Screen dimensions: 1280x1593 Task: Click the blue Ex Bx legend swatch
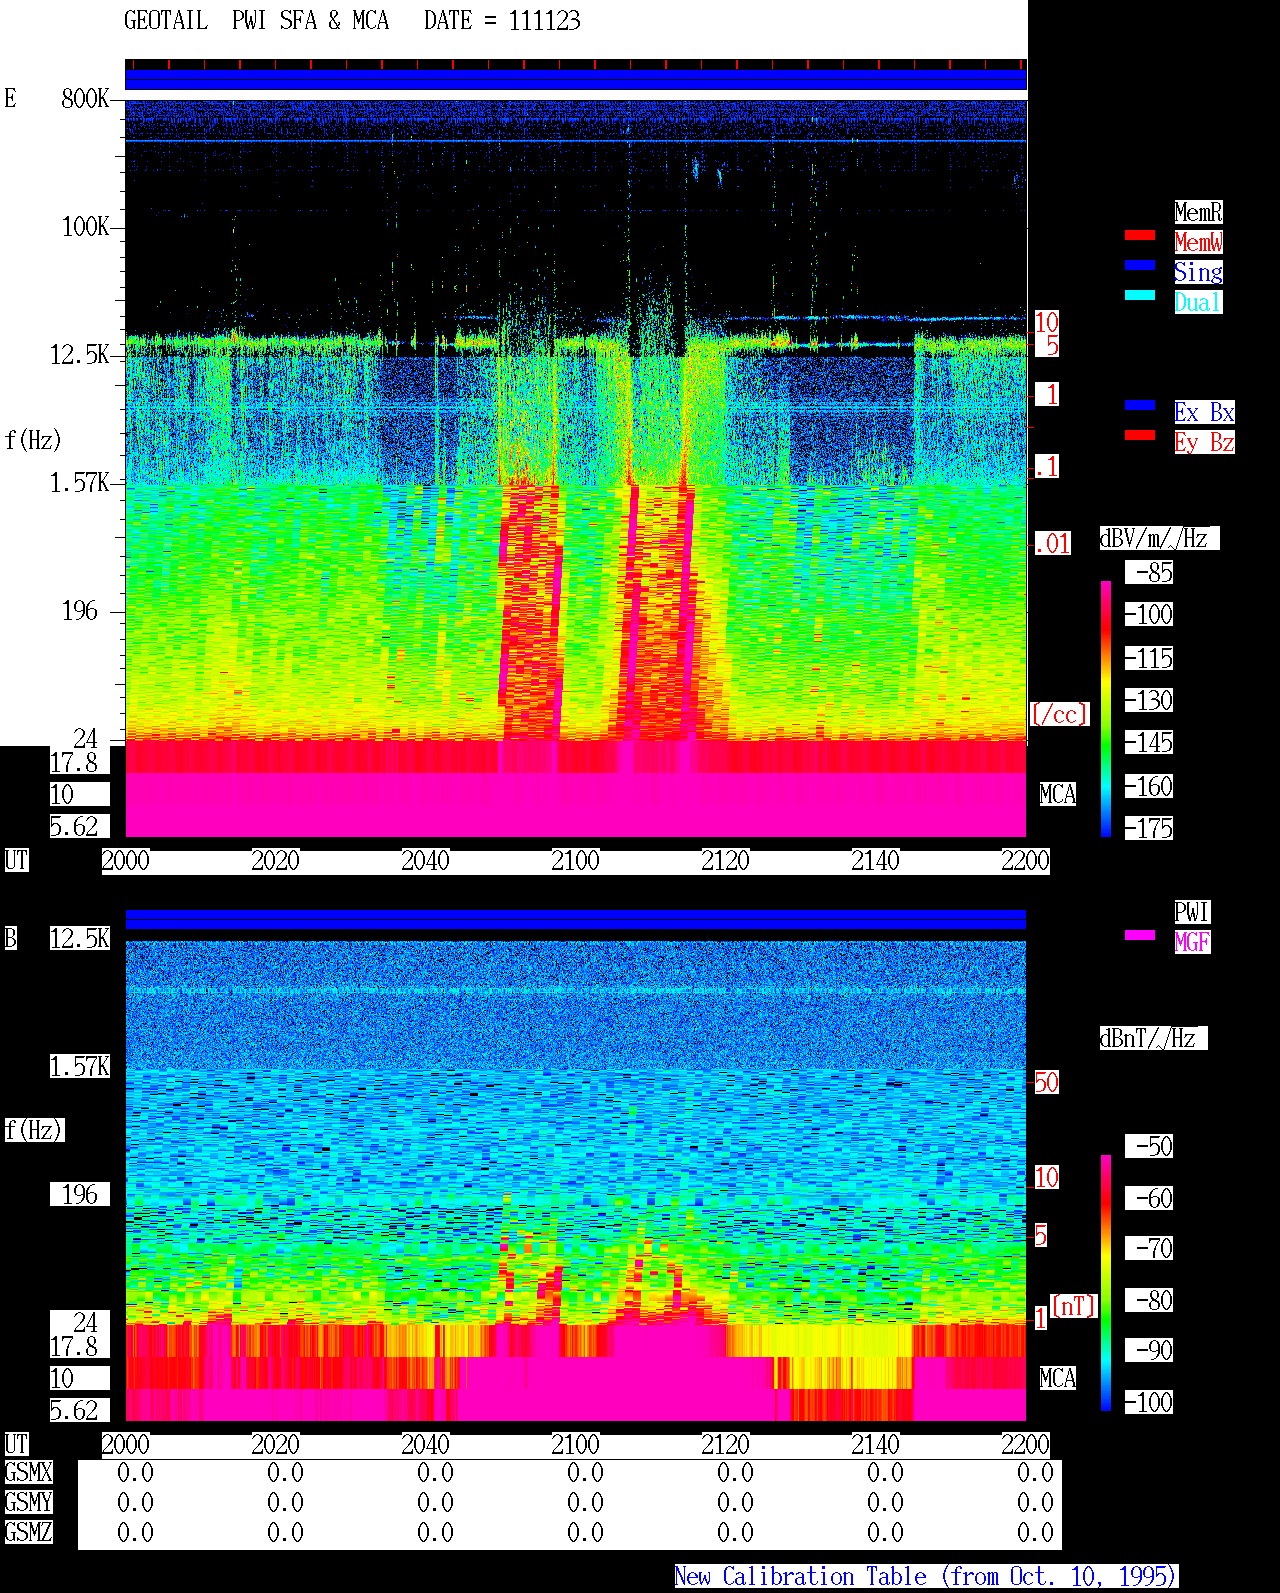pos(1140,405)
